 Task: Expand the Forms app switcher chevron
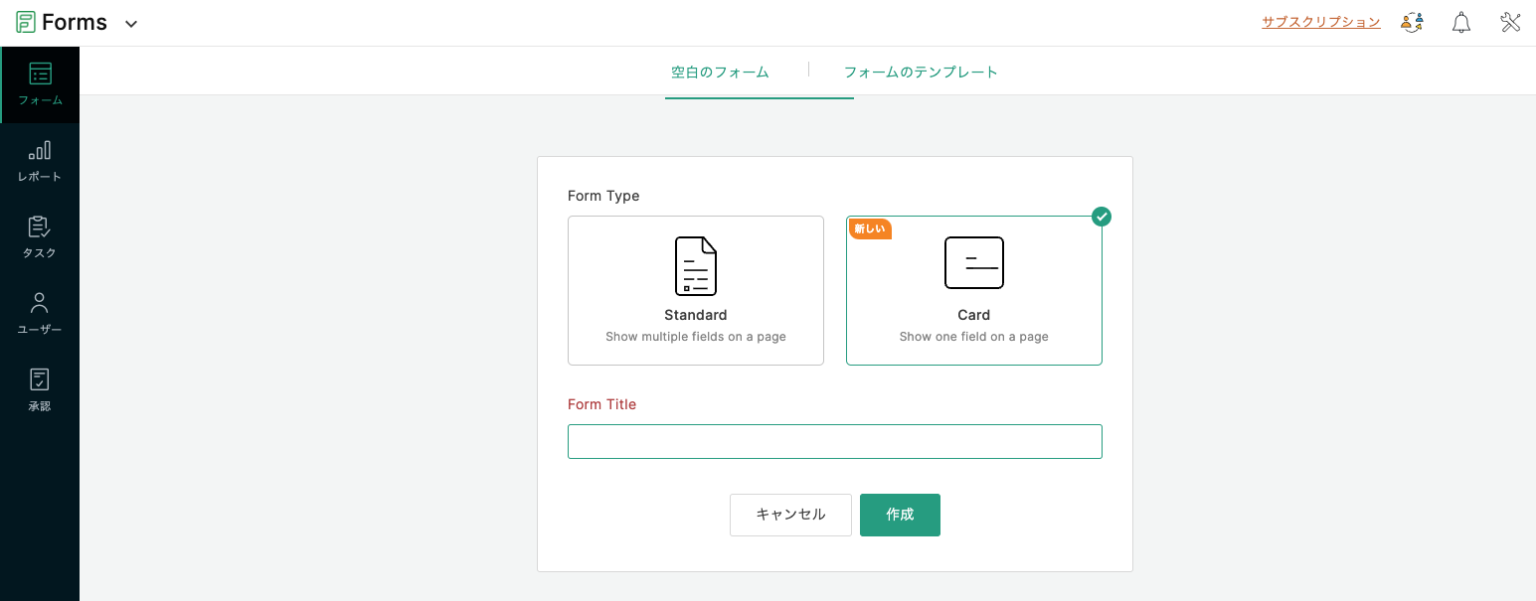pos(130,22)
